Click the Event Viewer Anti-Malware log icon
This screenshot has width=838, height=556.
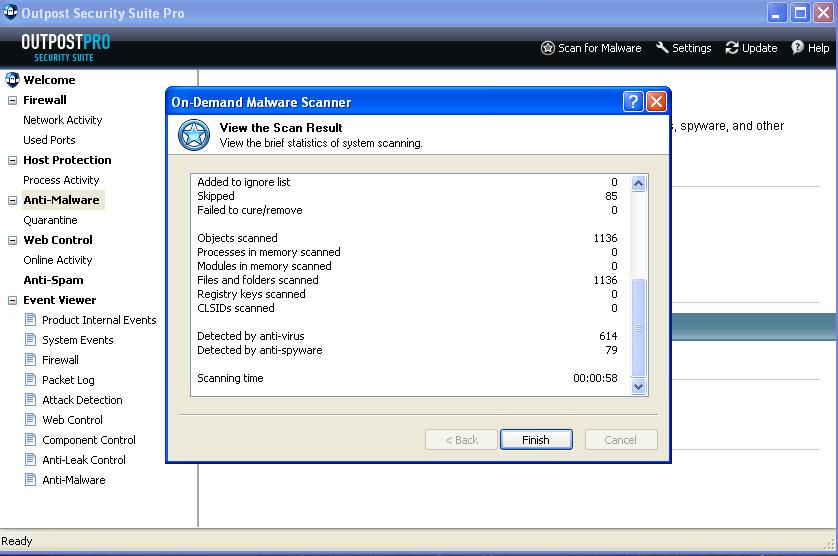point(31,480)
